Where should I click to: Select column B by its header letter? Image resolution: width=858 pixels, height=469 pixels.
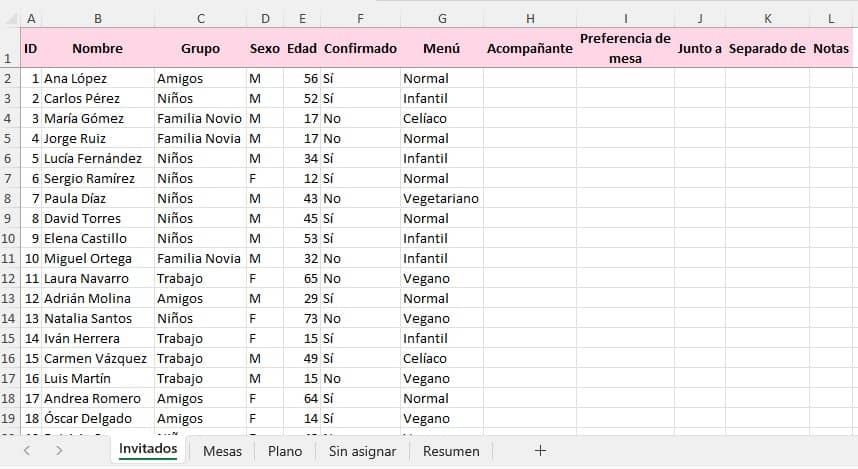point(97,18)
